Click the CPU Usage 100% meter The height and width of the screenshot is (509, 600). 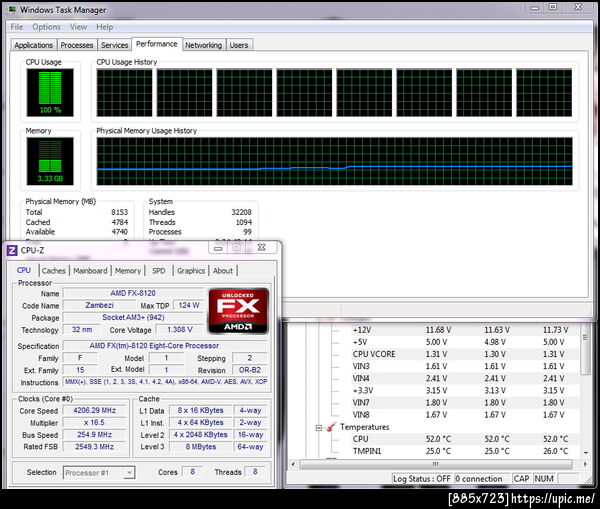click(50, 93)
